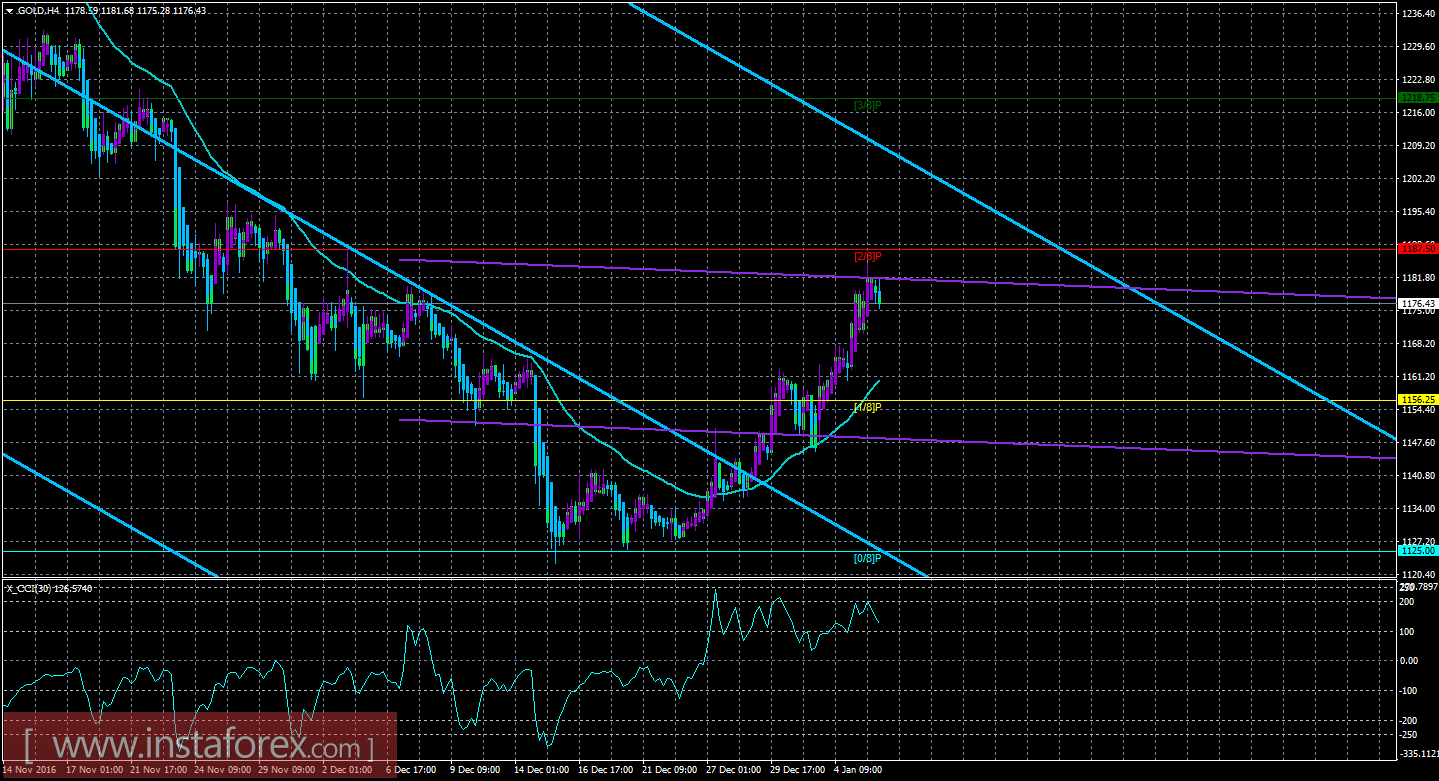1439x781 pixels.
Task: Select the [2/8]P Murrey level label
Action: pos(867,257)
